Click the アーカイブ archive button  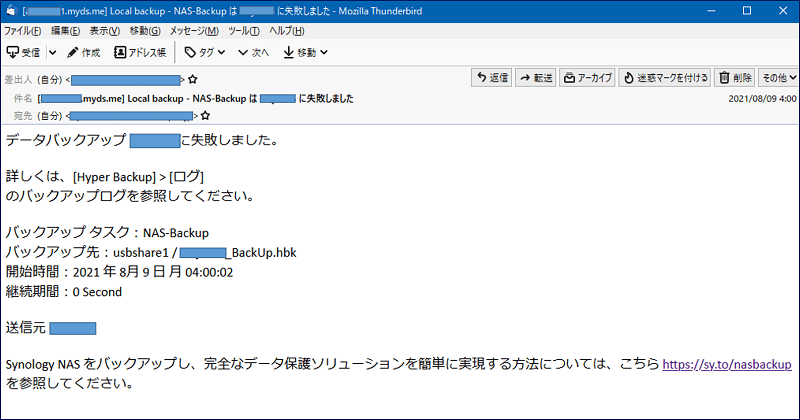pyautogui.click(x=587, y=78)
